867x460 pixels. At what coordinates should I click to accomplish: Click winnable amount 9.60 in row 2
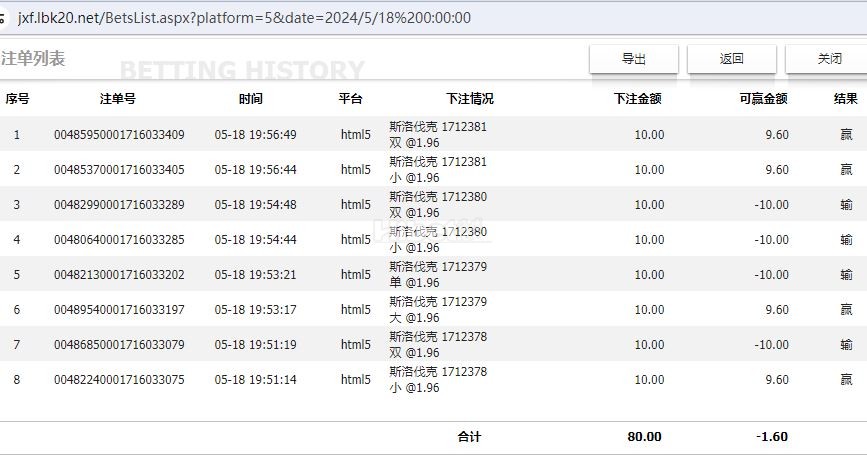(777, 170)
